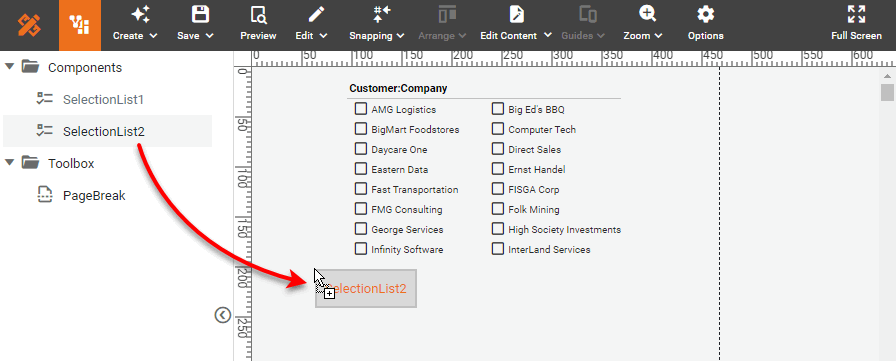Select SelectionList1 label in the tree
The height and width of the screenshot is (361, 896).
point(103,99)
